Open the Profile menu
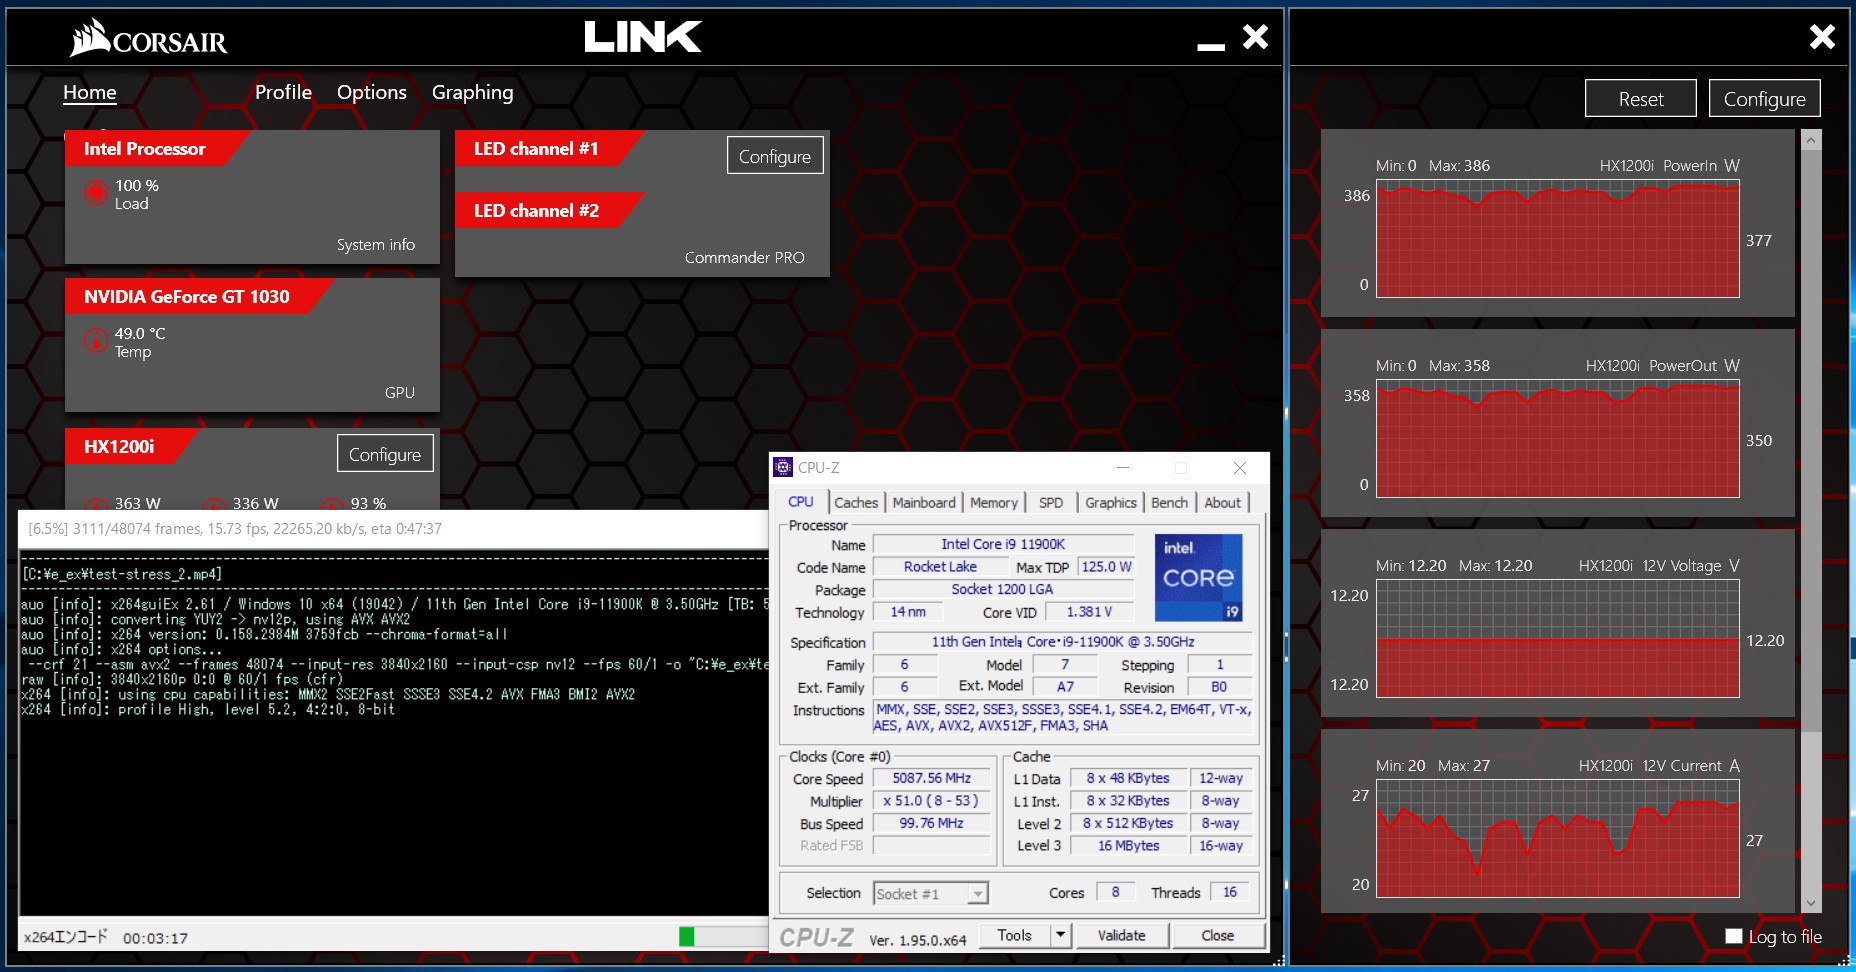This screenshot has height=972, width=1856. [283, 92]
